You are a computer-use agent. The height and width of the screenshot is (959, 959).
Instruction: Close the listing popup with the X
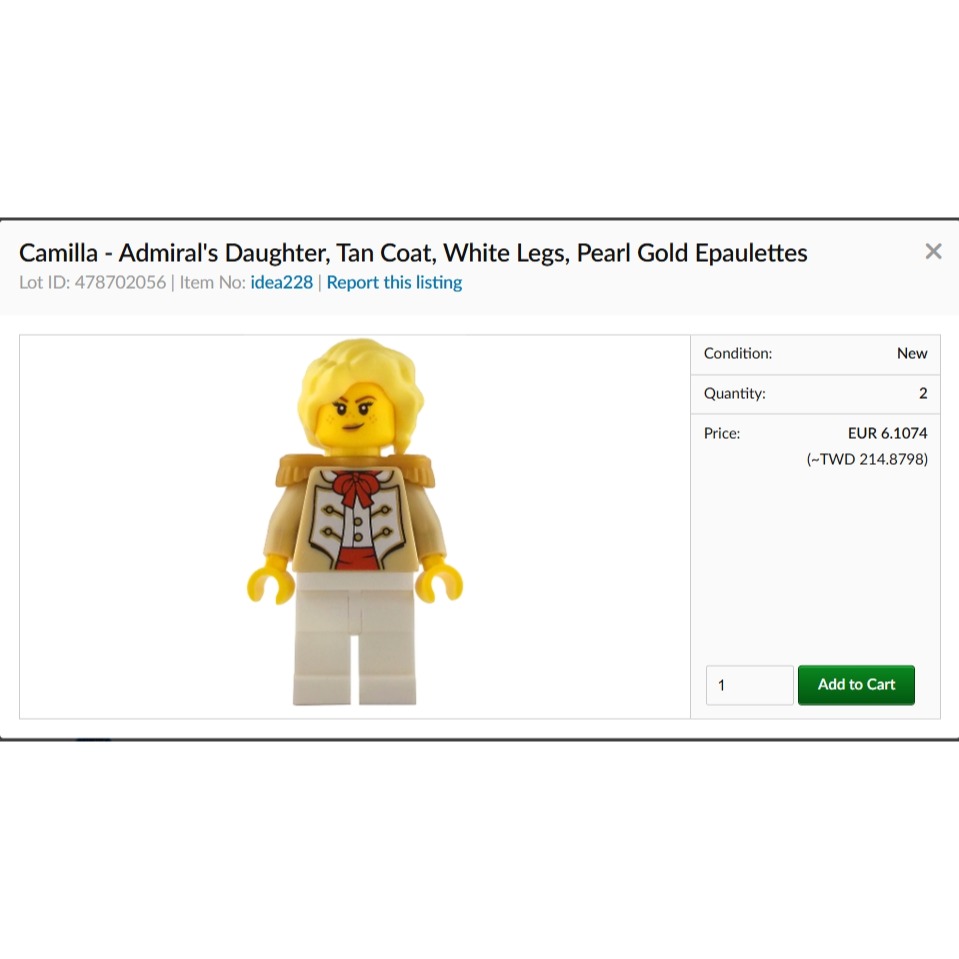point(933,251)
